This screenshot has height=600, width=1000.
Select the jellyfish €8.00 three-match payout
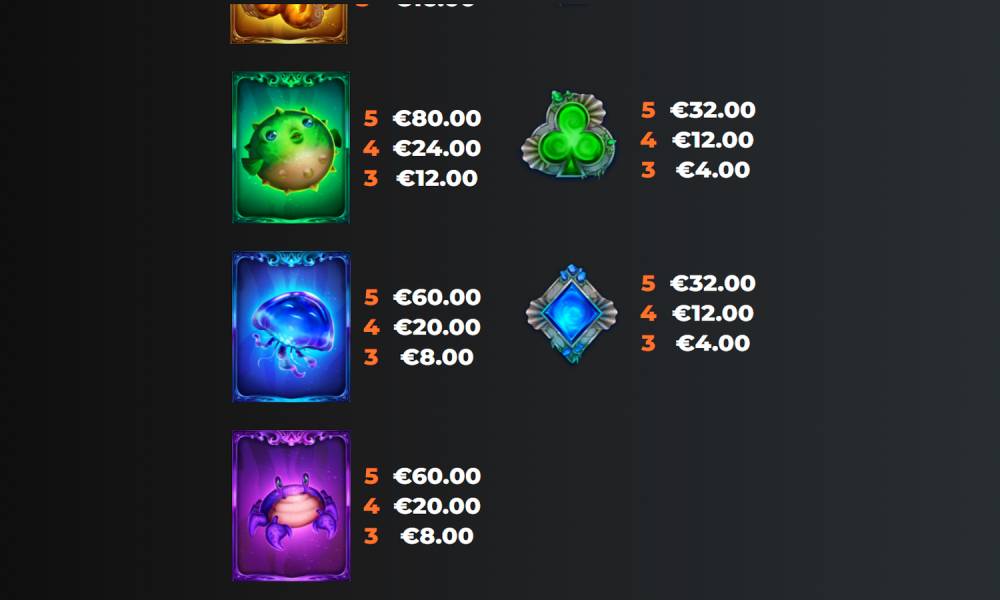pyautogui.click(x=437, y=357)
